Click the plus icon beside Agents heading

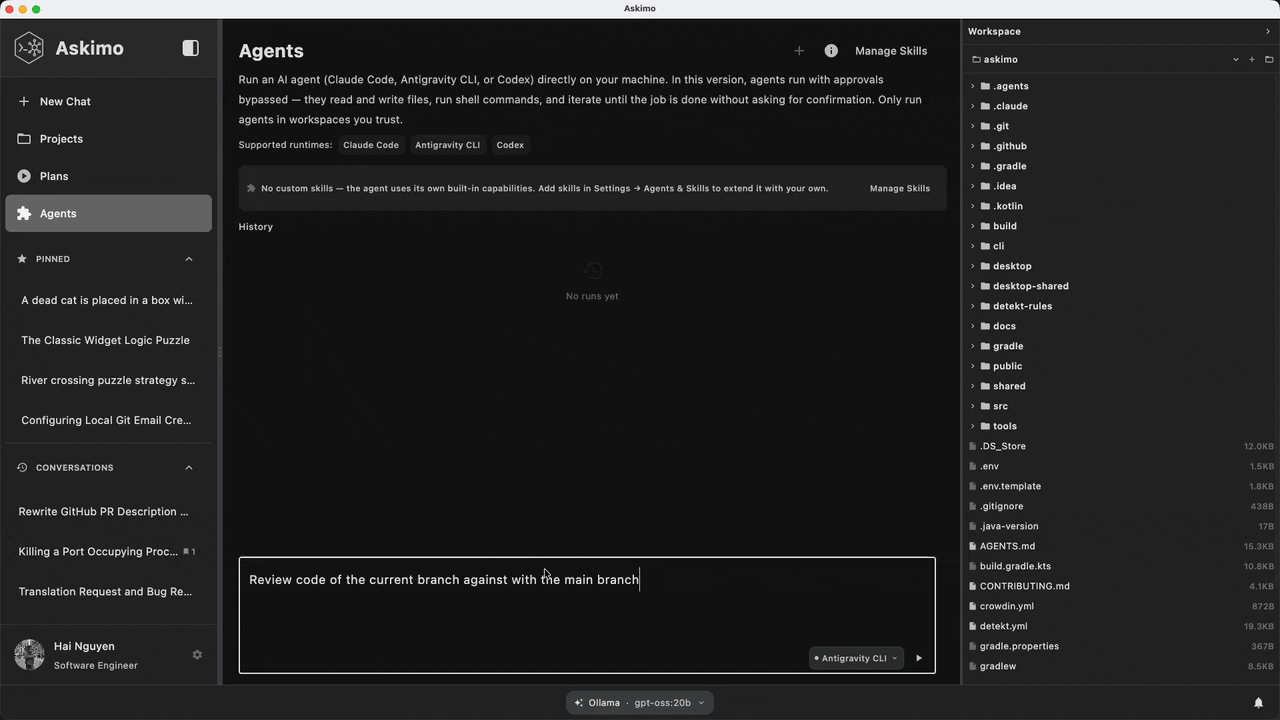point(799,51)
